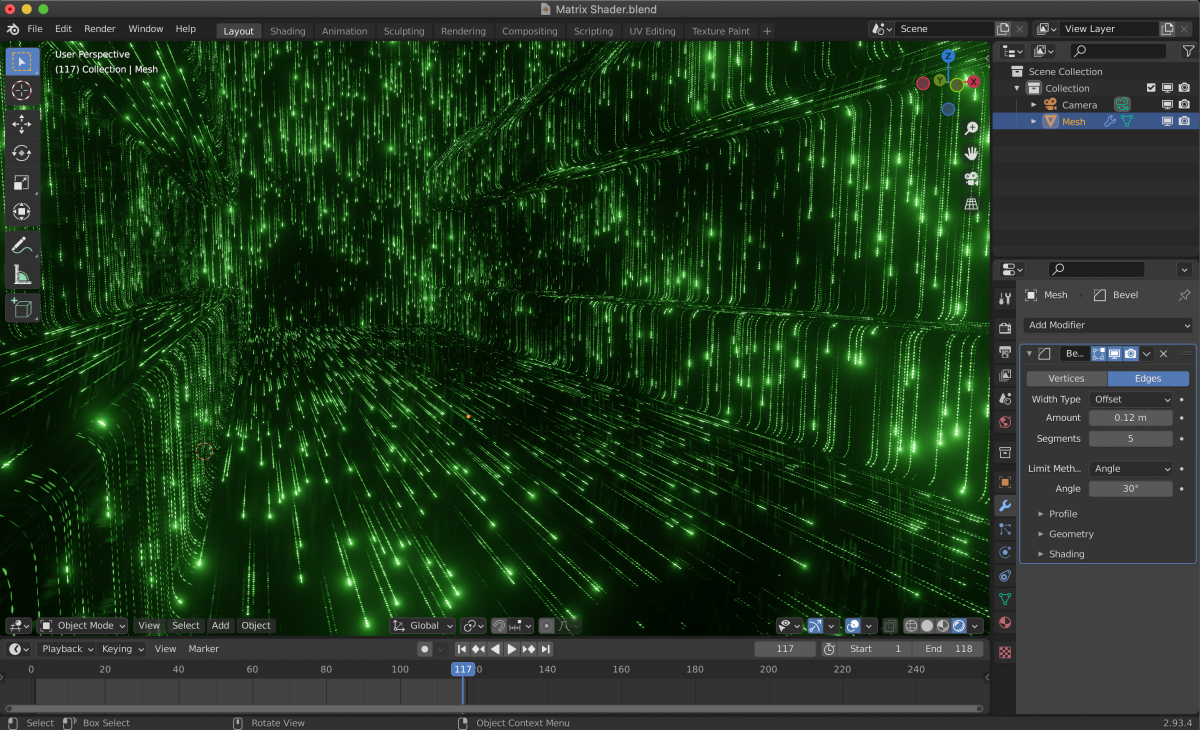Image resolution: width=1200 pixels, height=730 pixels.
Task: Open the Physics properties tab
Action: point(1005,552)
